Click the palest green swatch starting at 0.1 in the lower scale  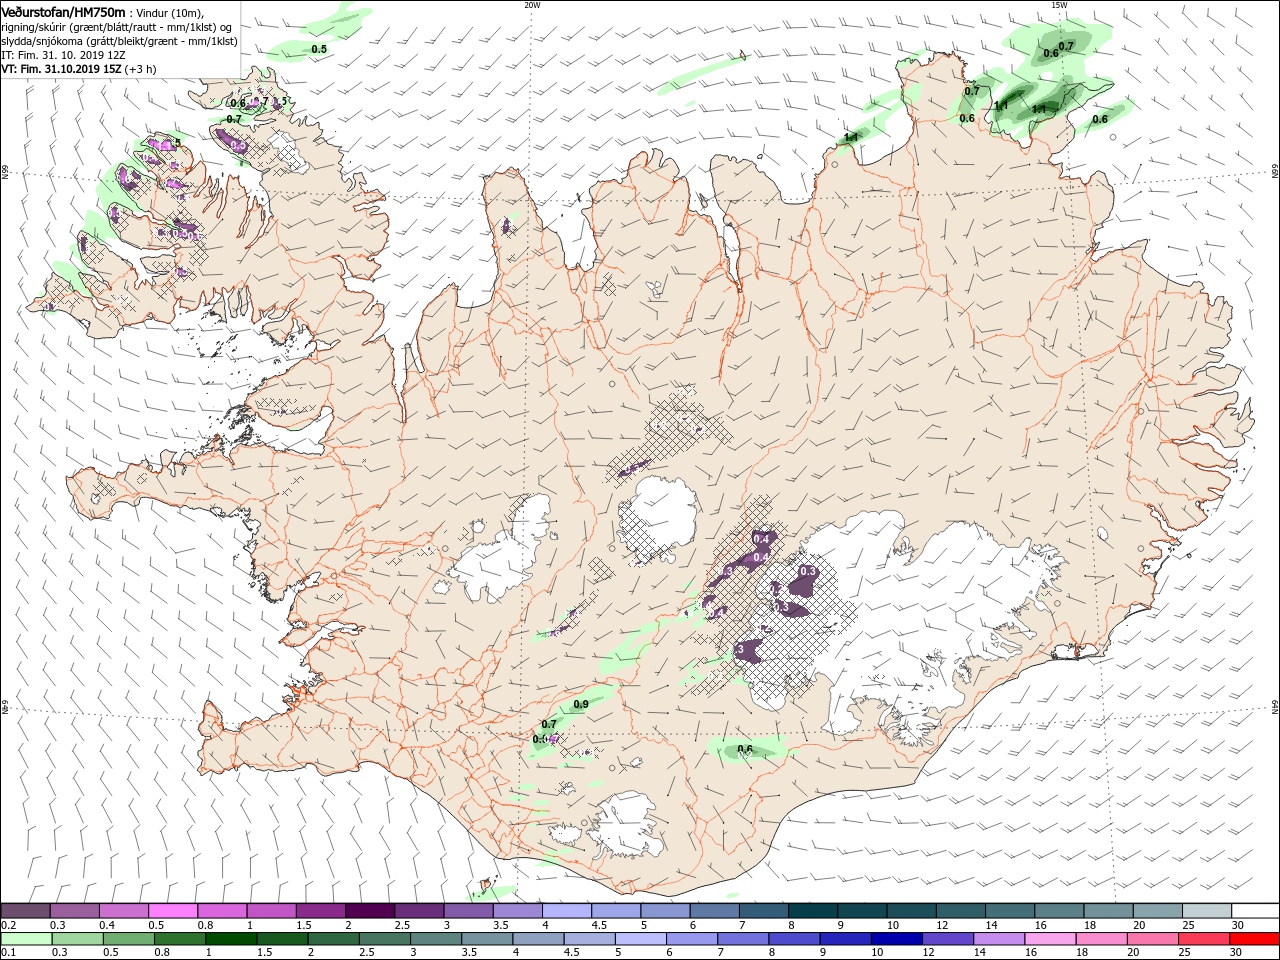(27, 939)
